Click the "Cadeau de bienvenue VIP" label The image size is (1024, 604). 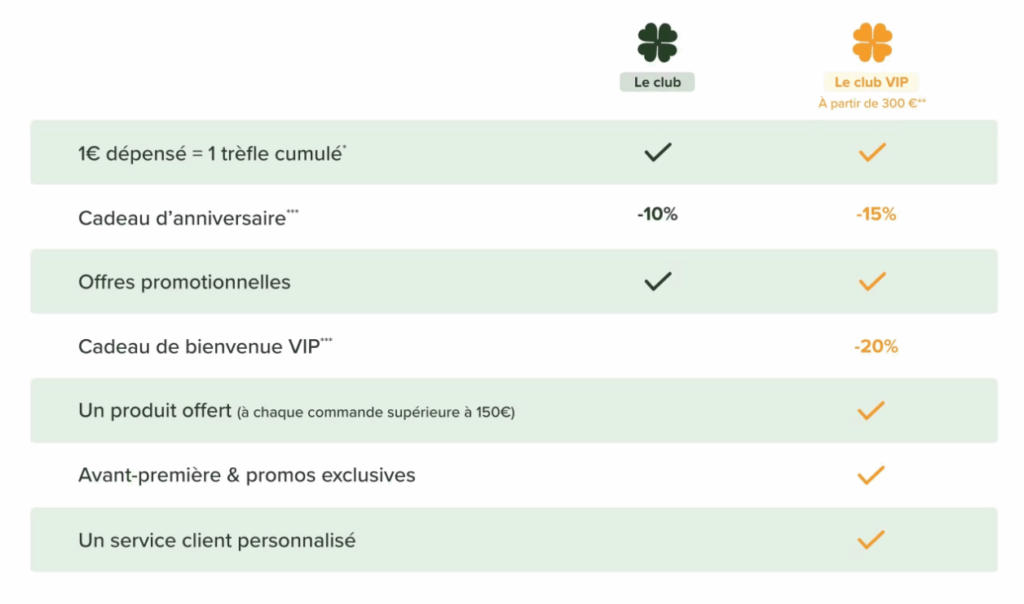click(199, 347)
